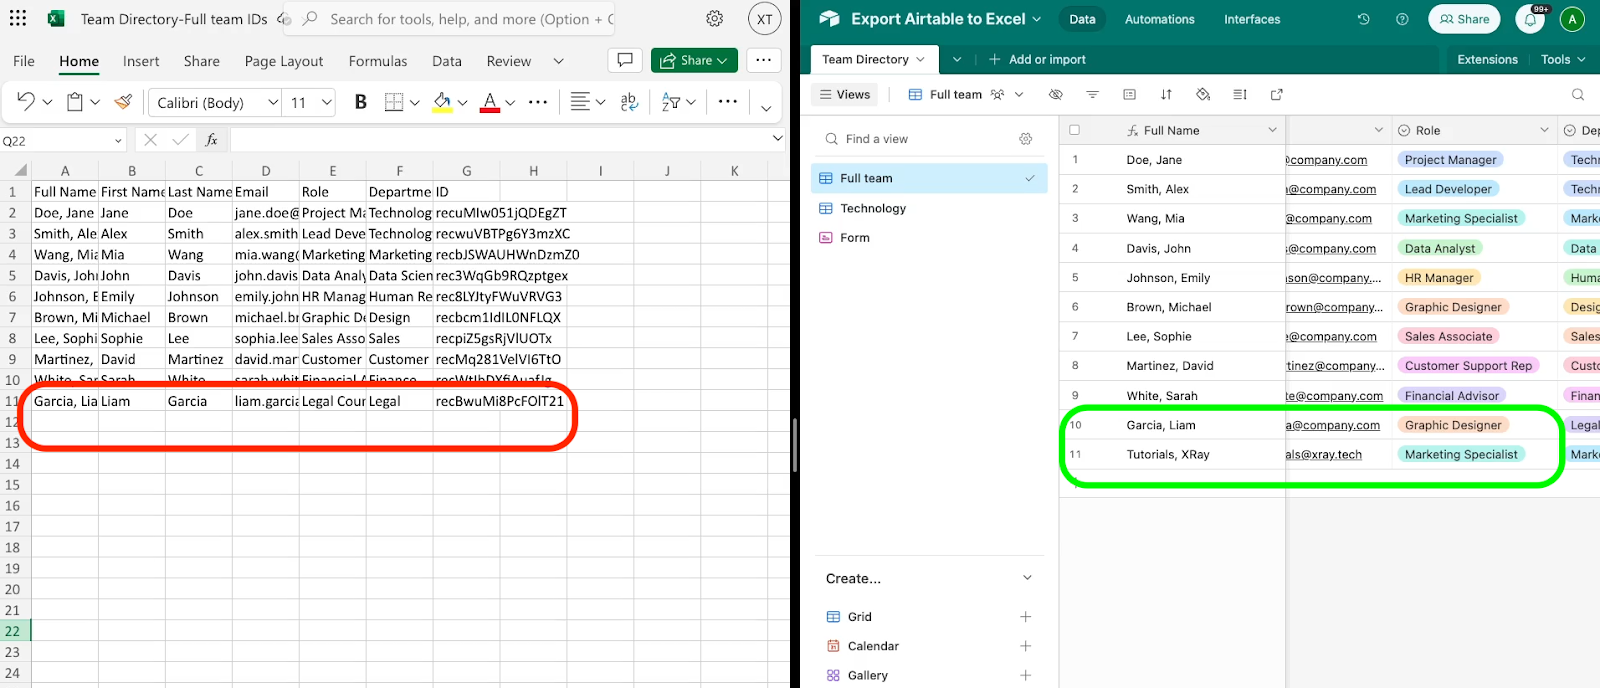This screenshot has height=688, width=1600.
Task: Open the Export Airtable to Excel base menu
Action: click(946, 19)
